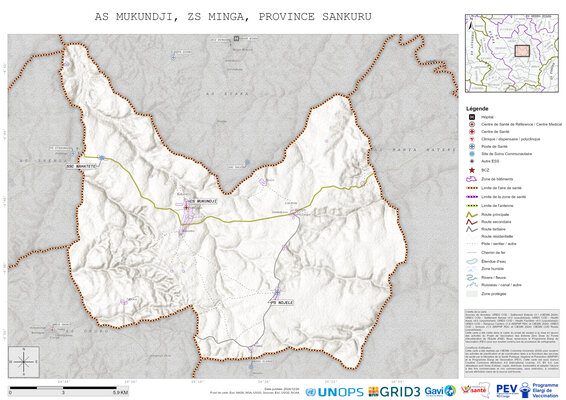Click the Étendue d'eau legend symbol
The width and height of the screenshot is (566, 400).
click(471, 261)
